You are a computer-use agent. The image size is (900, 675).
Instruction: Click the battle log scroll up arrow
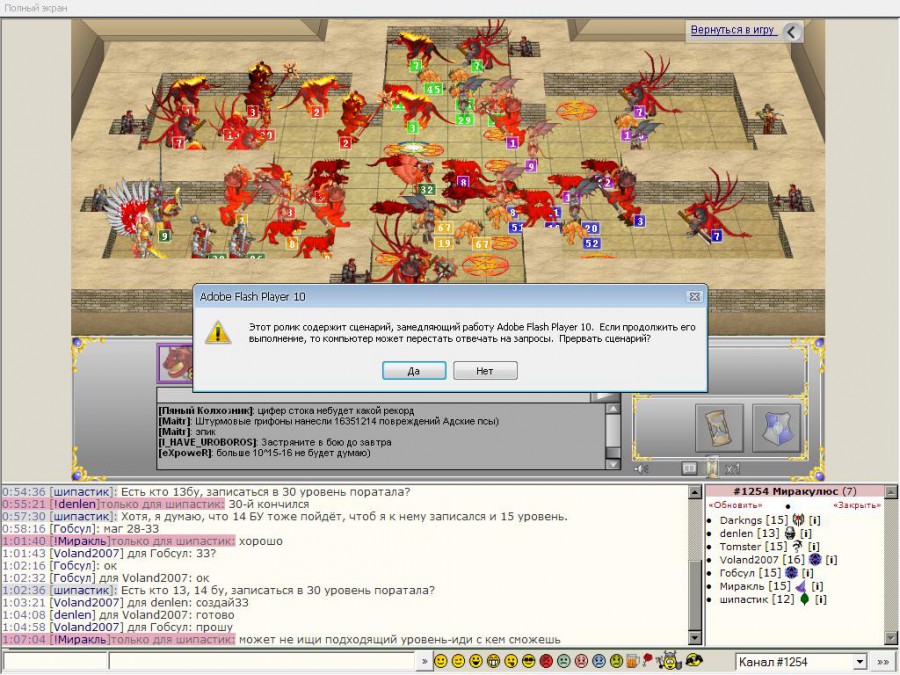(x=613, y=409)
